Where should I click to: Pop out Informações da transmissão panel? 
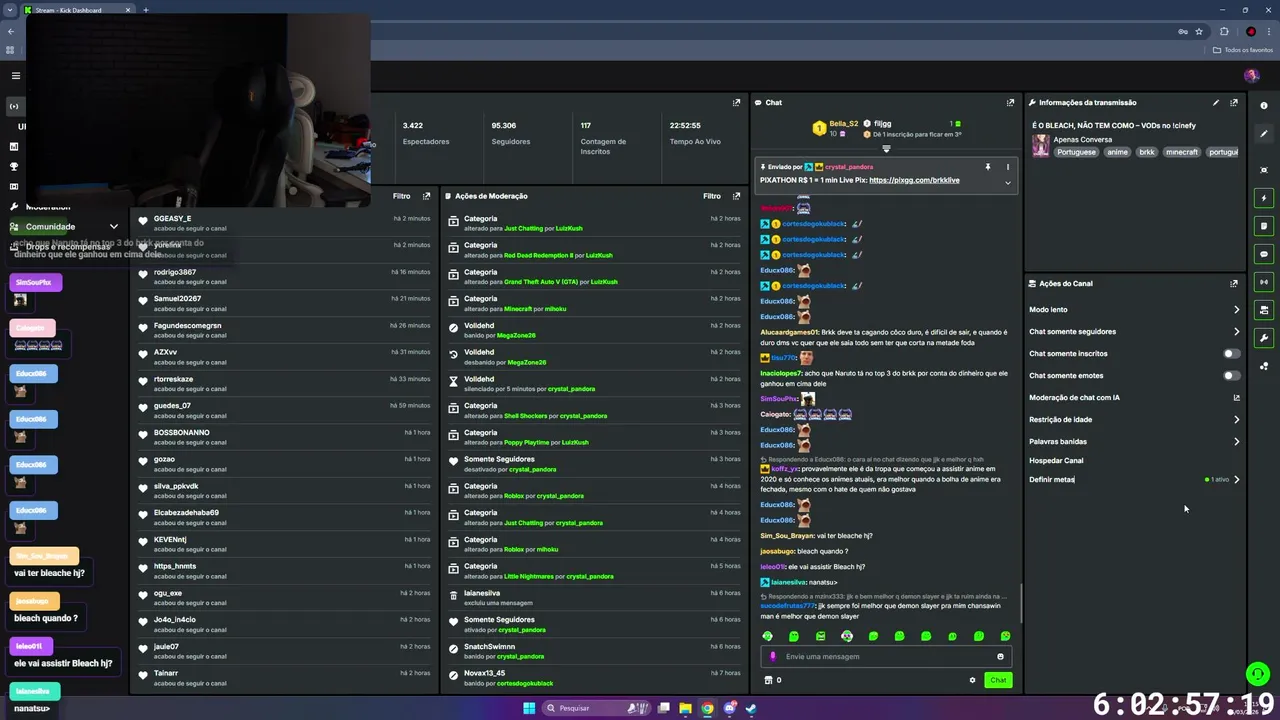pyautogui.click(x=1234, y=102)
